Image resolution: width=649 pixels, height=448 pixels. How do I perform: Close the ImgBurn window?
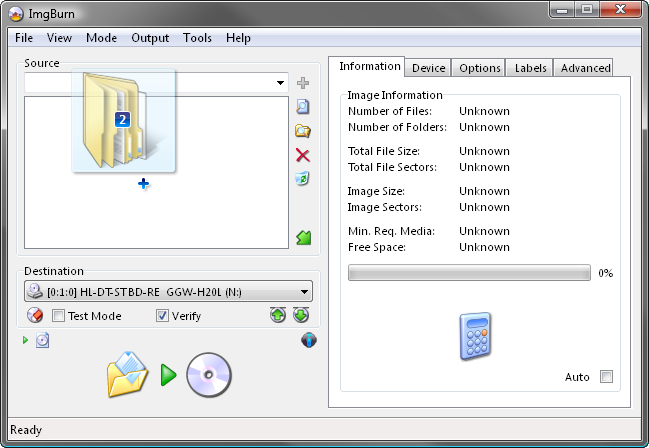point(620,10)
